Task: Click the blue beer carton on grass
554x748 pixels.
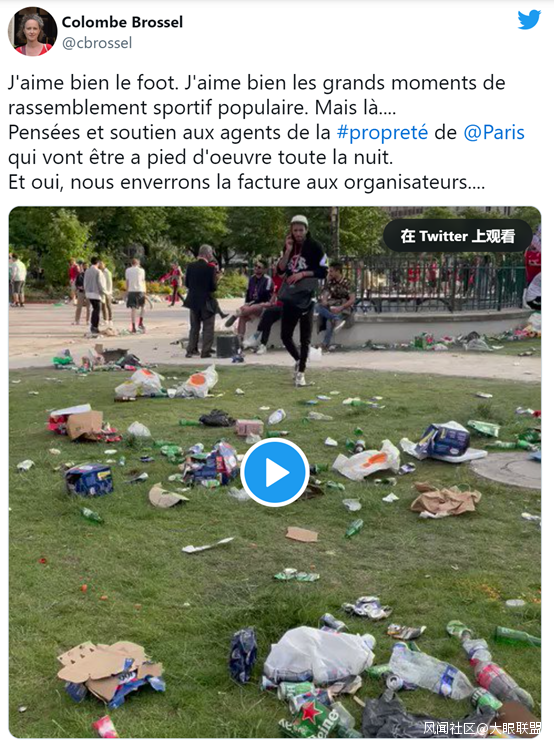Action: 89,479
